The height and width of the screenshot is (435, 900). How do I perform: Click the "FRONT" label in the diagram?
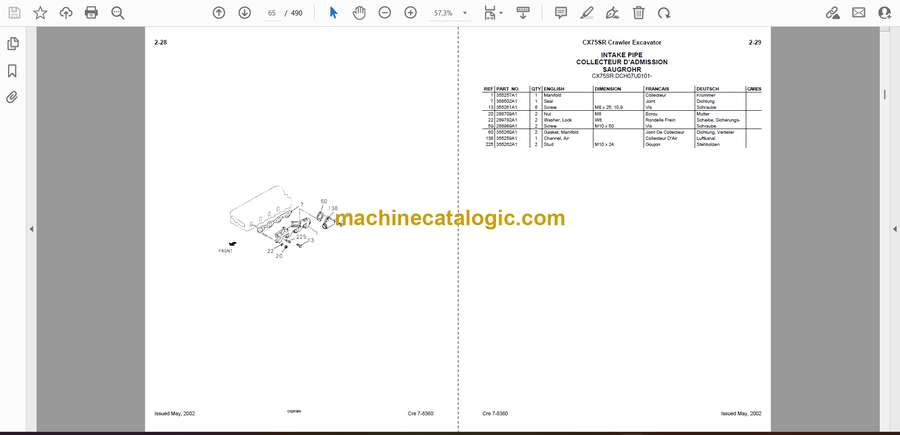(x=226, y=251)
